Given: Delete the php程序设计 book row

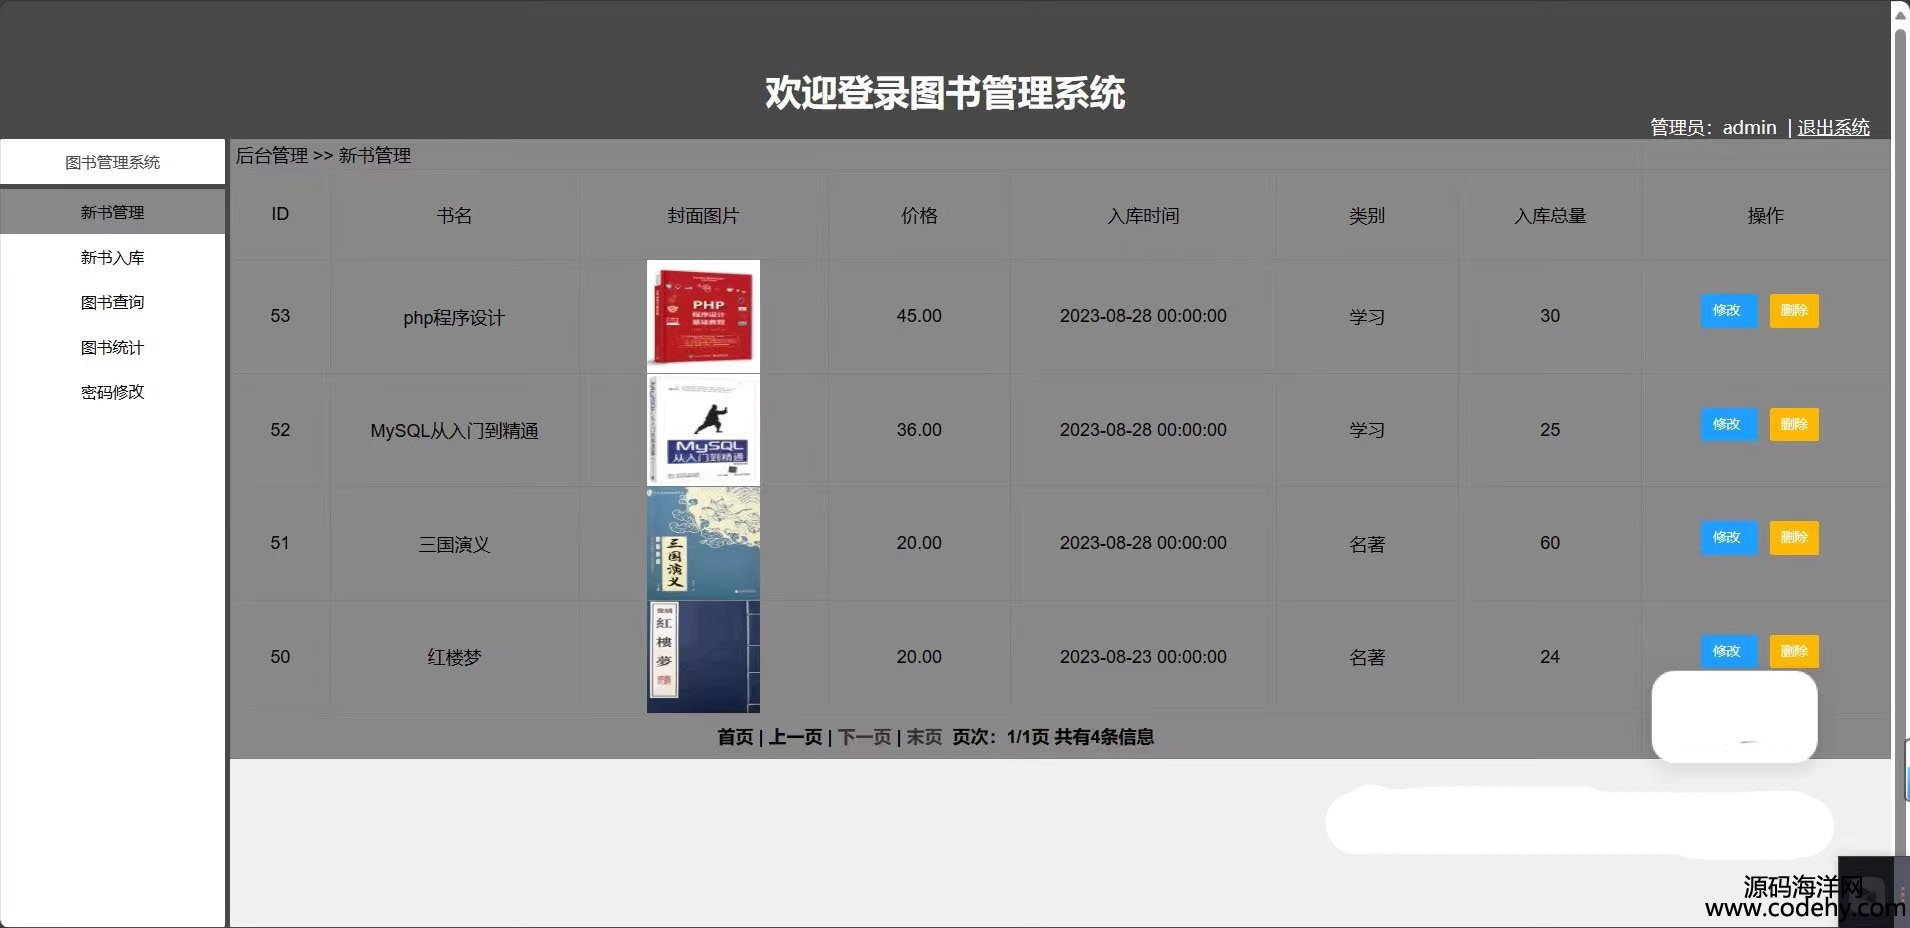Looking at the screenshot, I should tap(1794, 311).
